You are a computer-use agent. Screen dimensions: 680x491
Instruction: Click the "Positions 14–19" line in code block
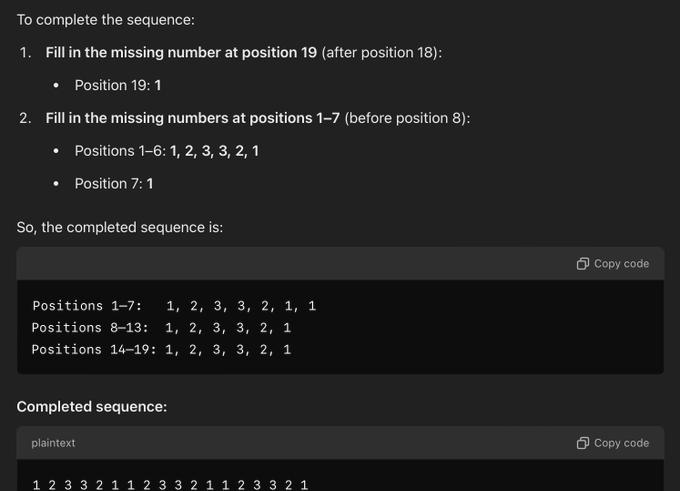pyautogui.click(x=161, y=350)
